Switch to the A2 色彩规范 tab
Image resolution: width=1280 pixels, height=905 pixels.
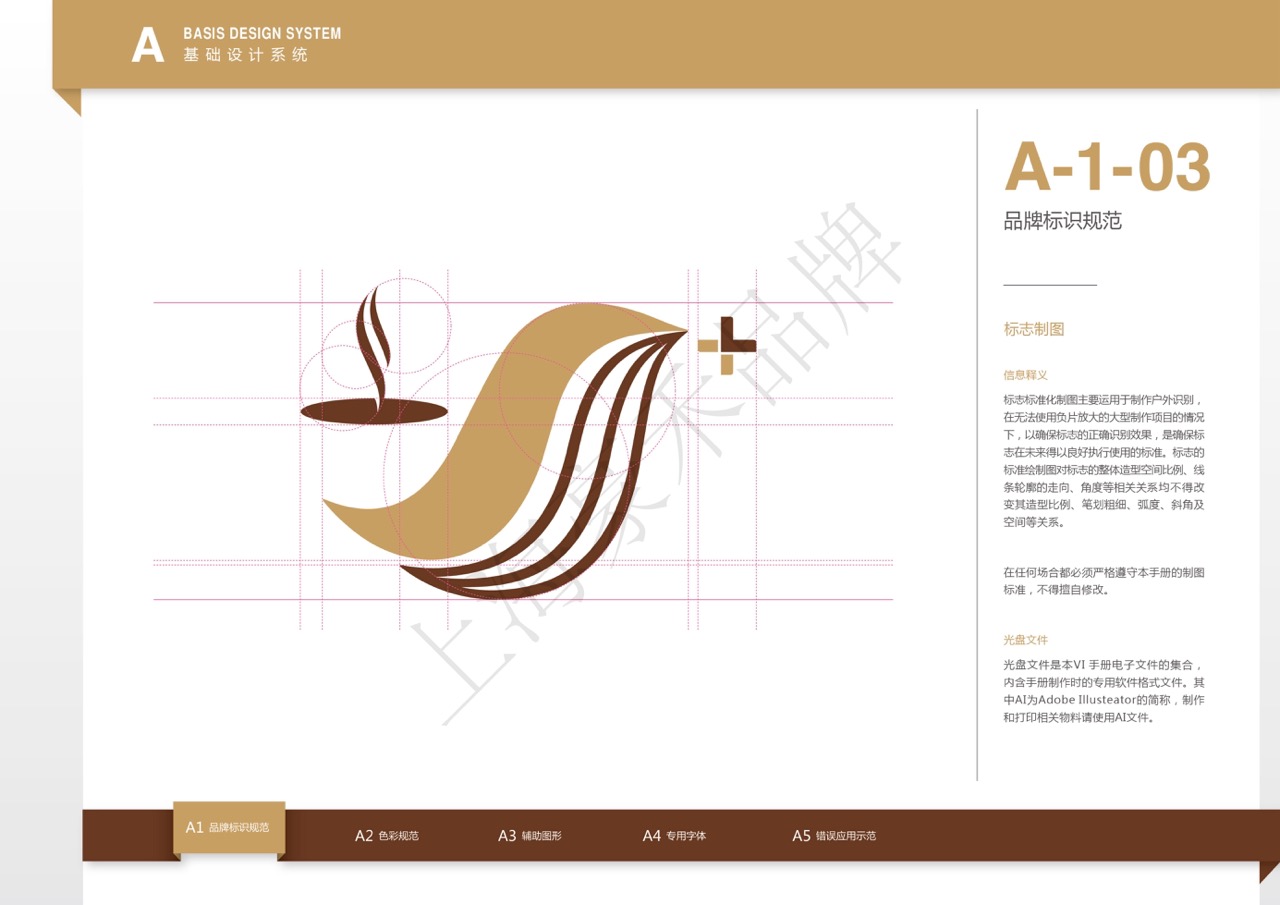pyautogui.click(x=386, y=836)
